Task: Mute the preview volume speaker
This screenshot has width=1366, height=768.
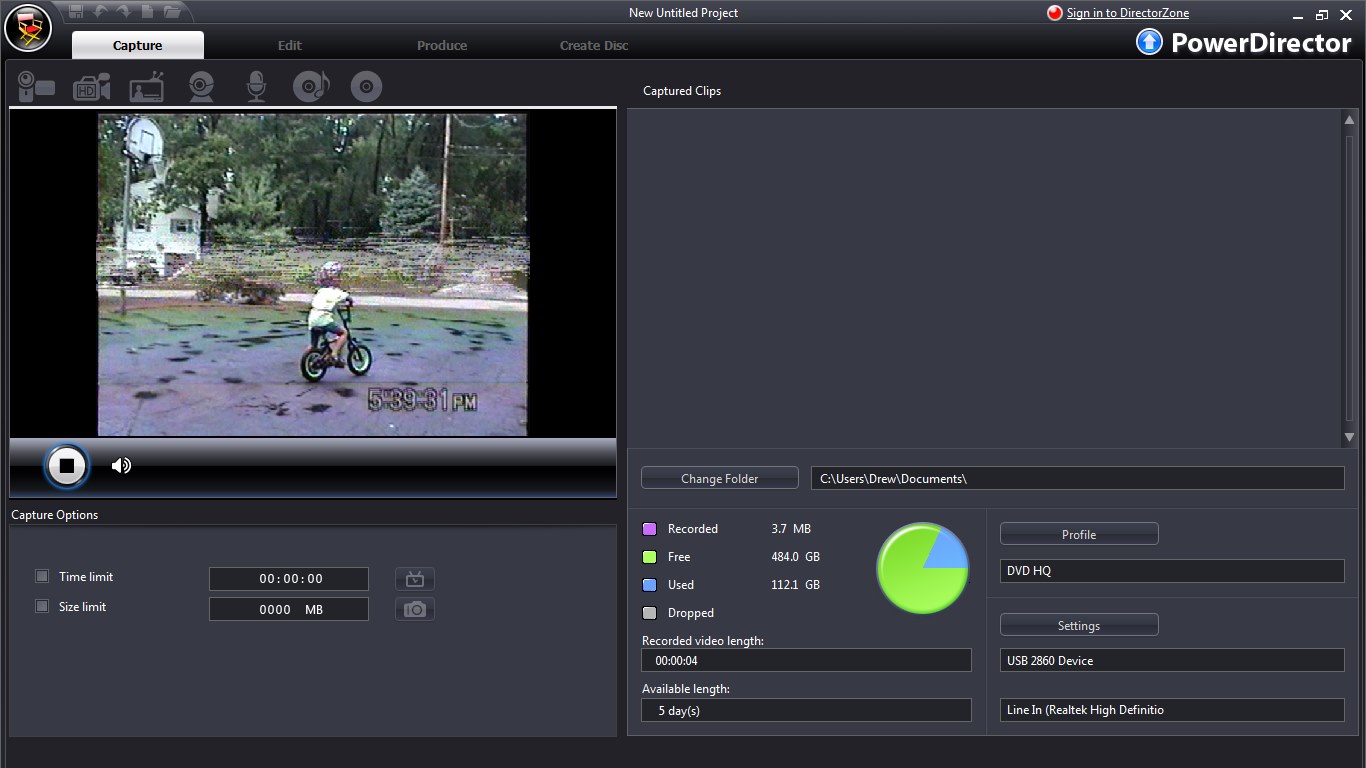Action: click(121, 465)
